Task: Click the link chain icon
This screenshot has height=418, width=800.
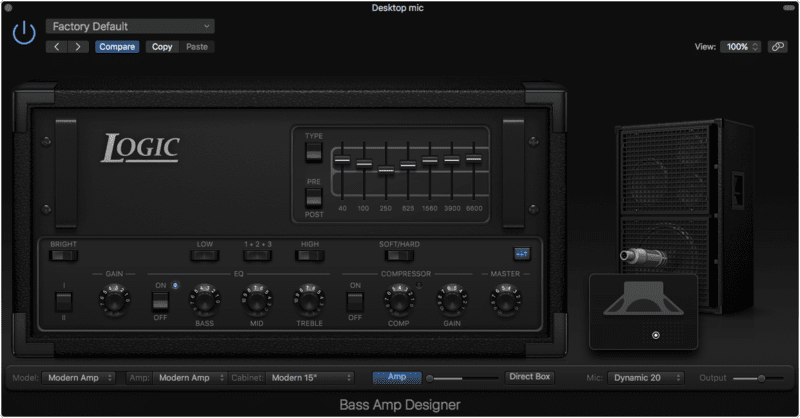Action: coord(778,46)
